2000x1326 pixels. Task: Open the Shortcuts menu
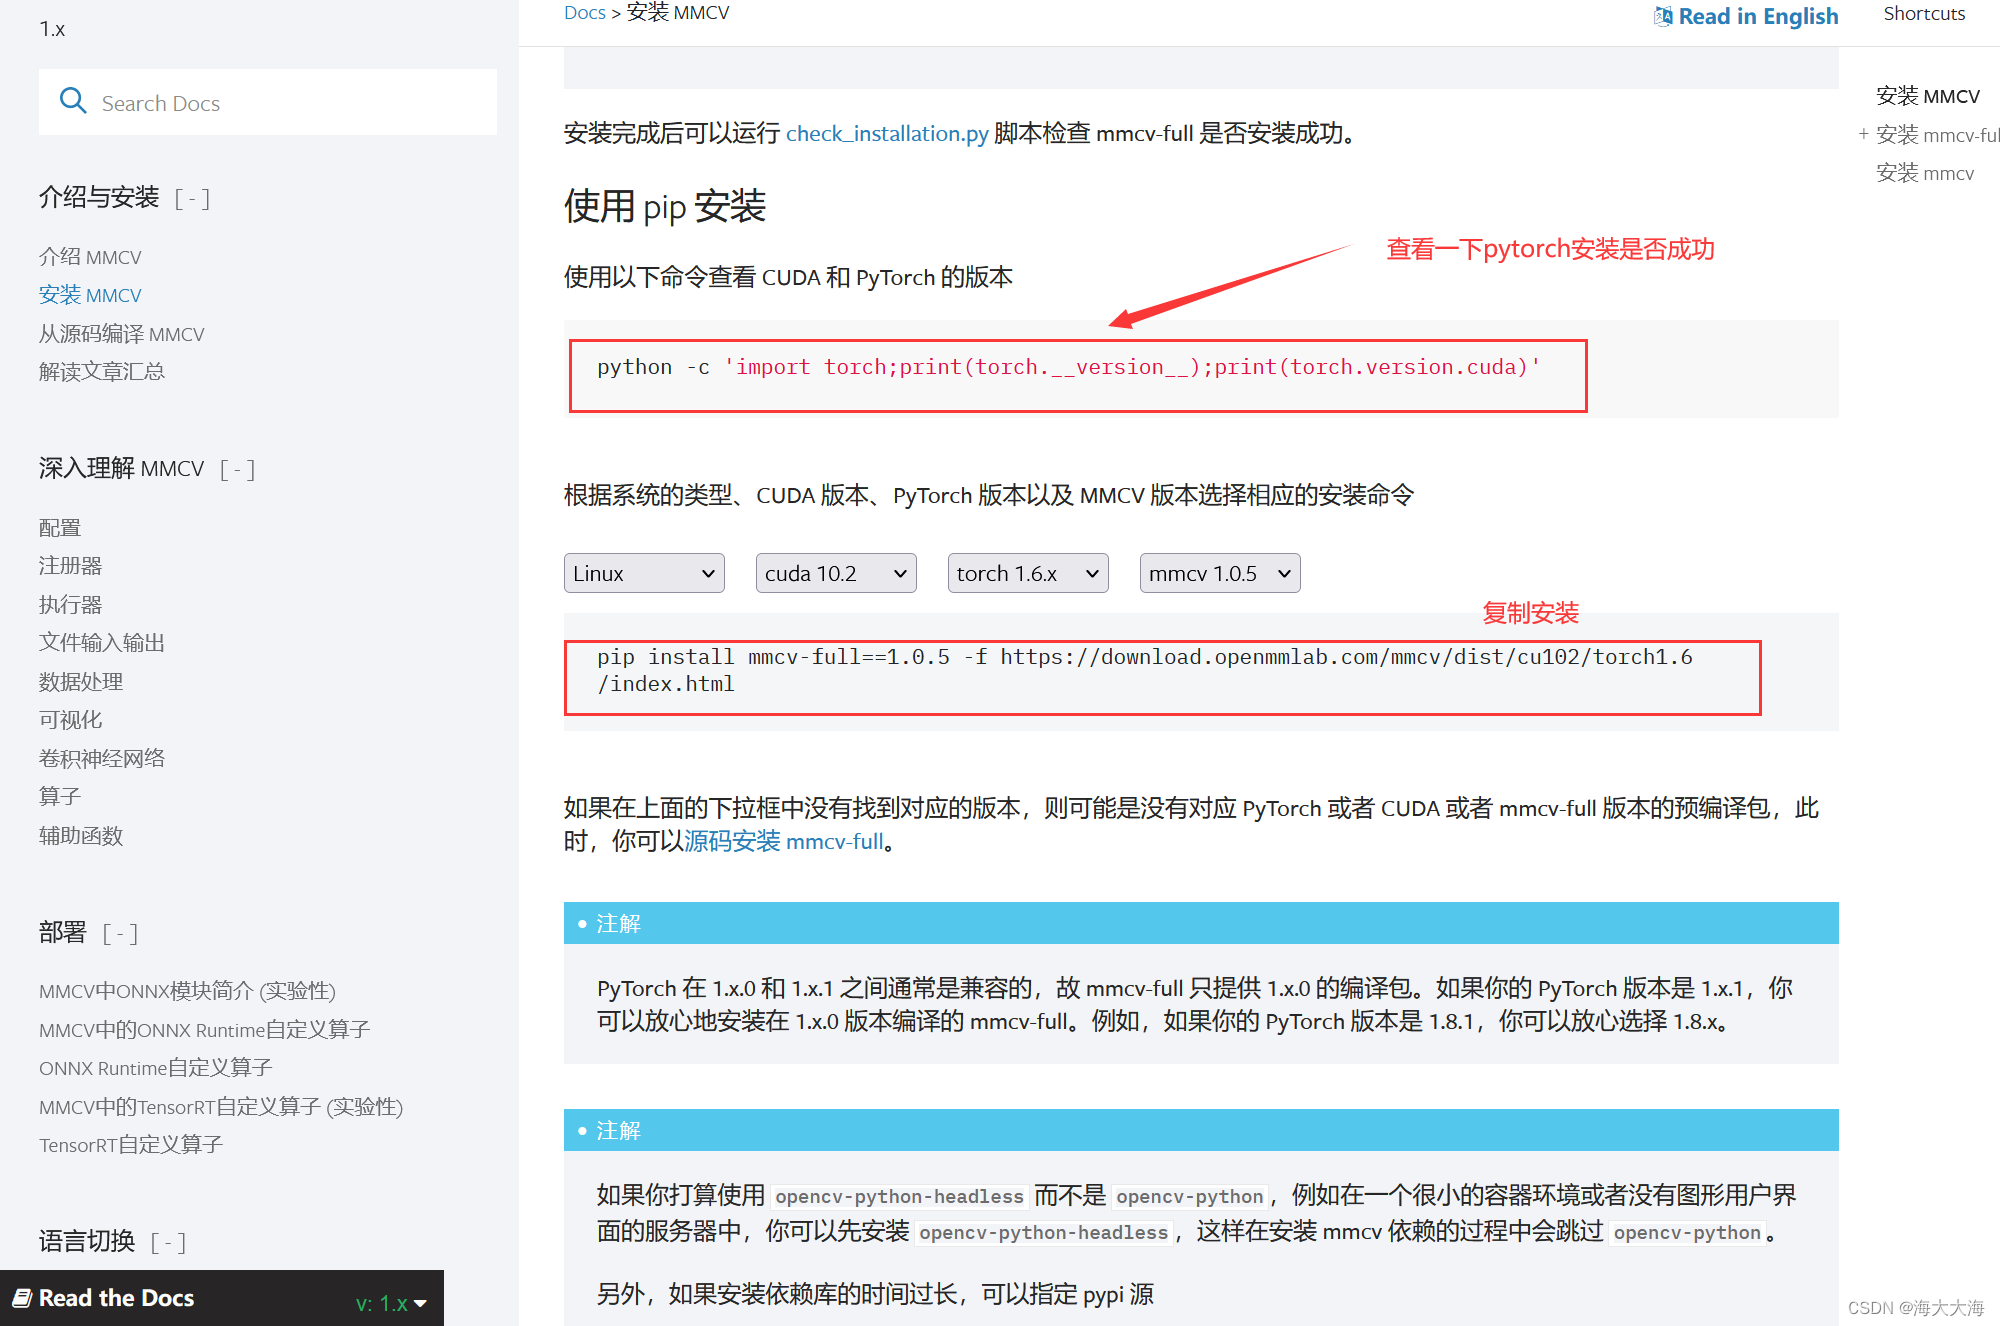(1923, 13)
